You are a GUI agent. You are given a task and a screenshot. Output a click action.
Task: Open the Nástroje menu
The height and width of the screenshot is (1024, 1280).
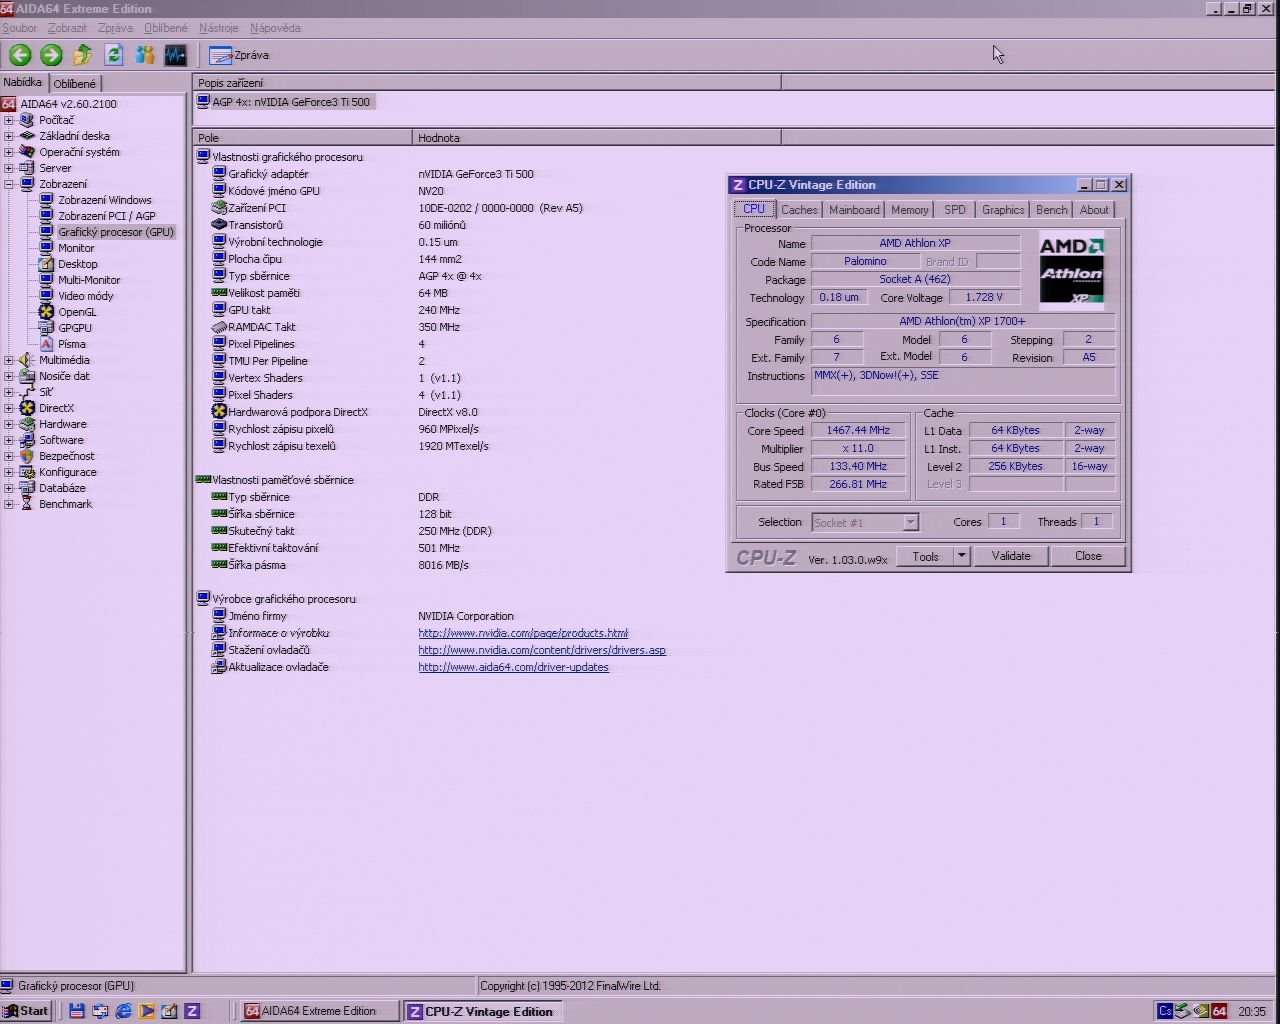[x=219, y=28]
